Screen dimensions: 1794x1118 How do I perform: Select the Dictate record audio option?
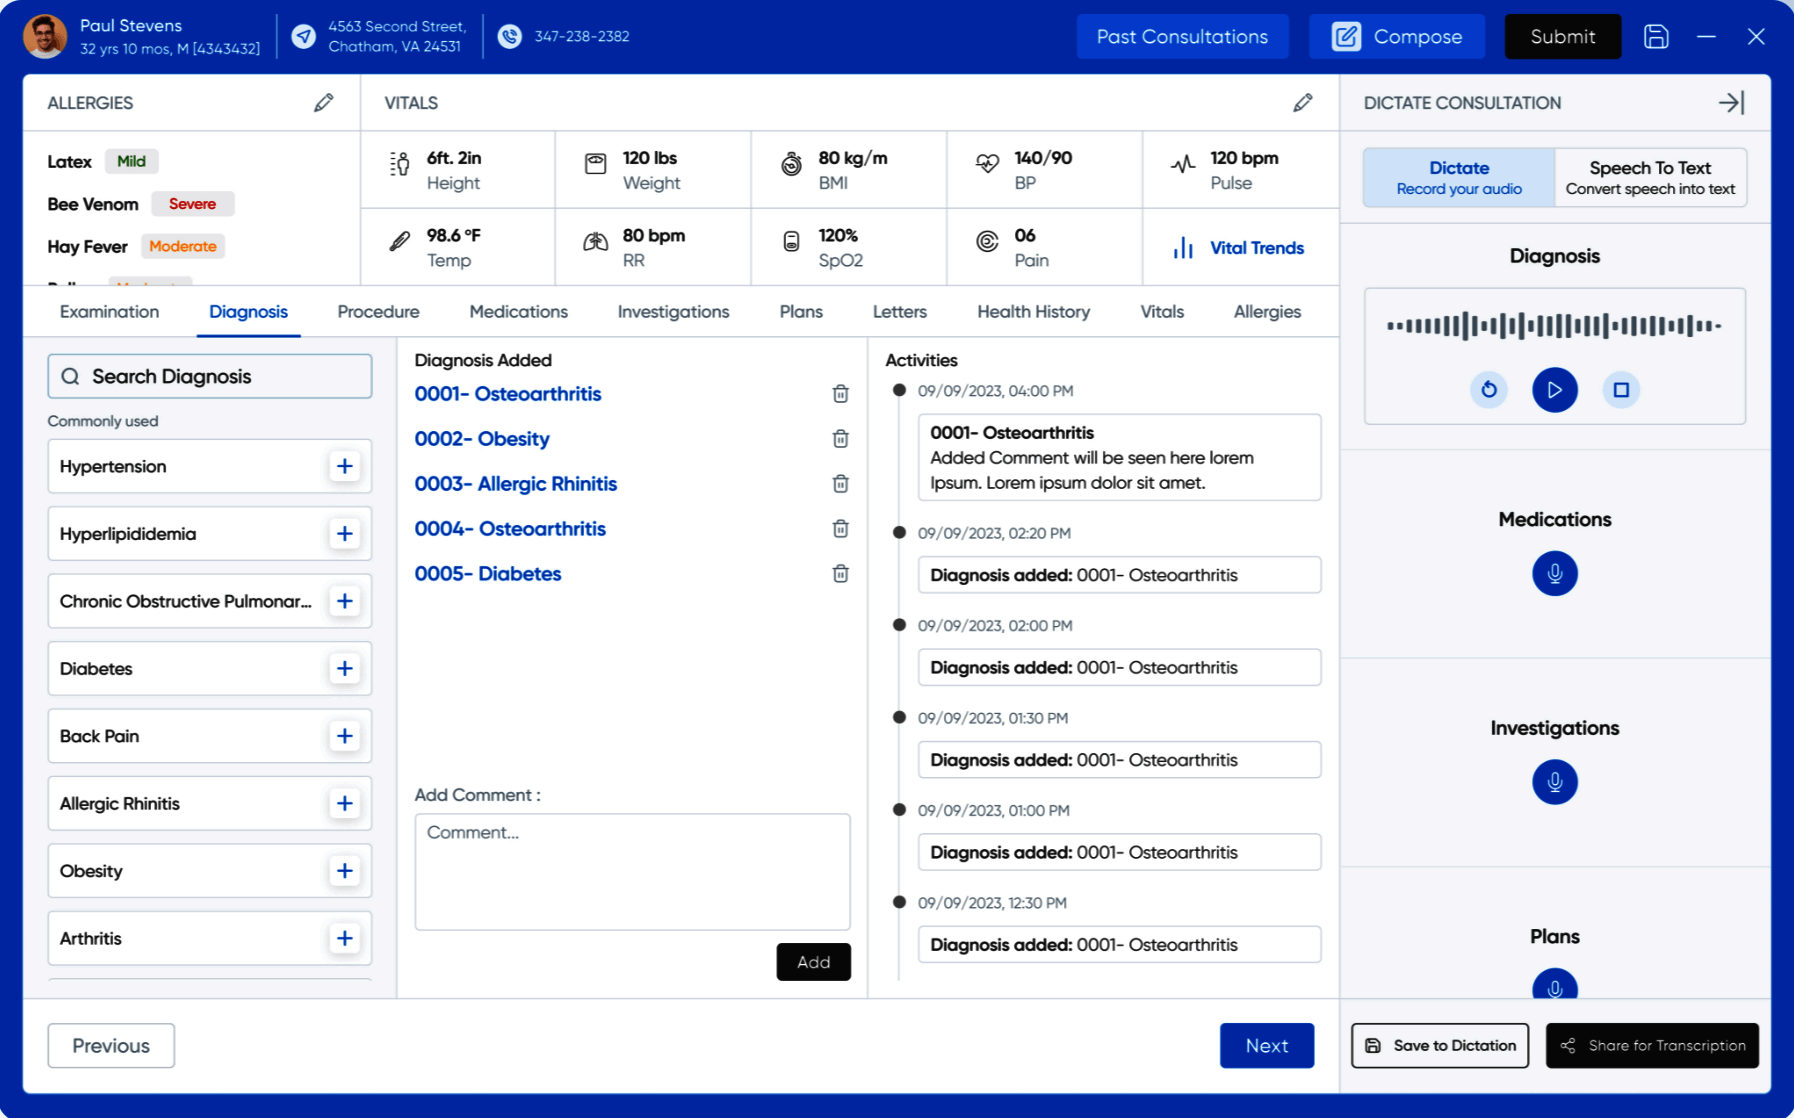tap(1458, 178)
